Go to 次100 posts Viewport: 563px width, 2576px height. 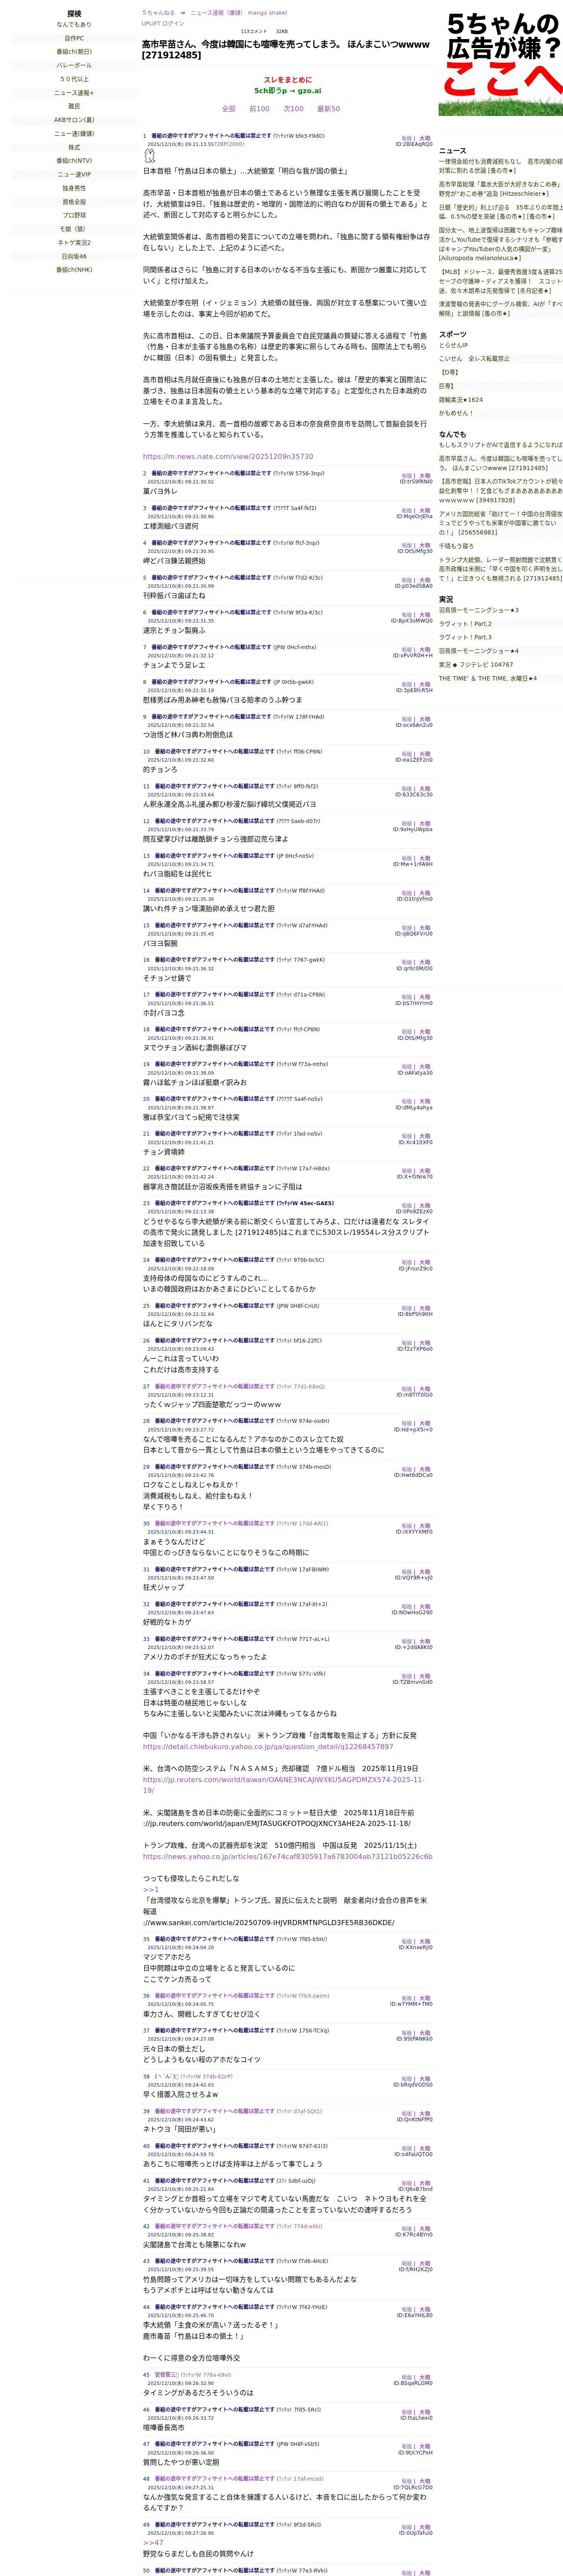tap(294, 109)
